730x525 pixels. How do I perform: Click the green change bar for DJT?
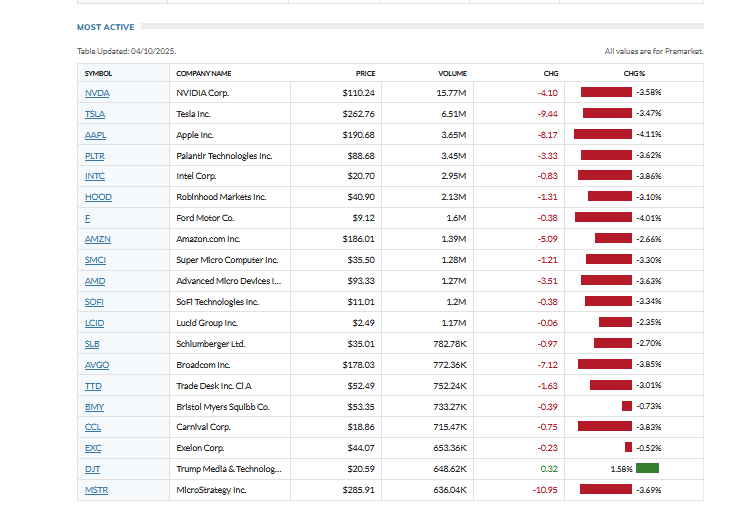[647, 469]
